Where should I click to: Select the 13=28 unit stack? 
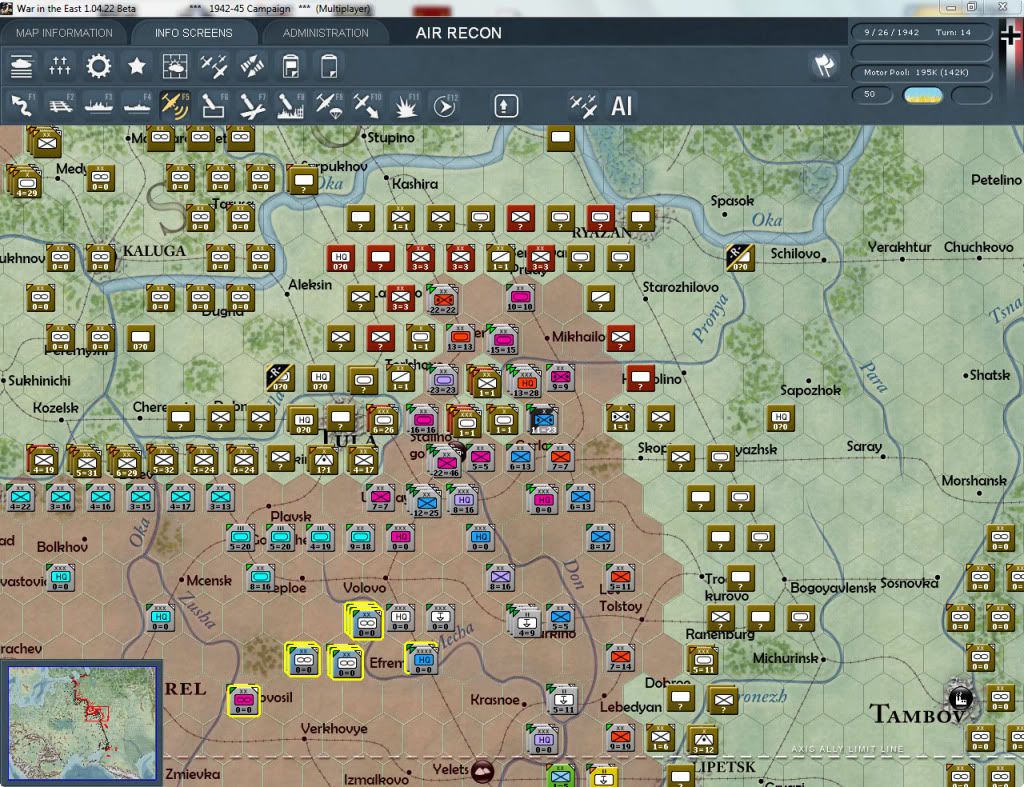coord(524,381)
